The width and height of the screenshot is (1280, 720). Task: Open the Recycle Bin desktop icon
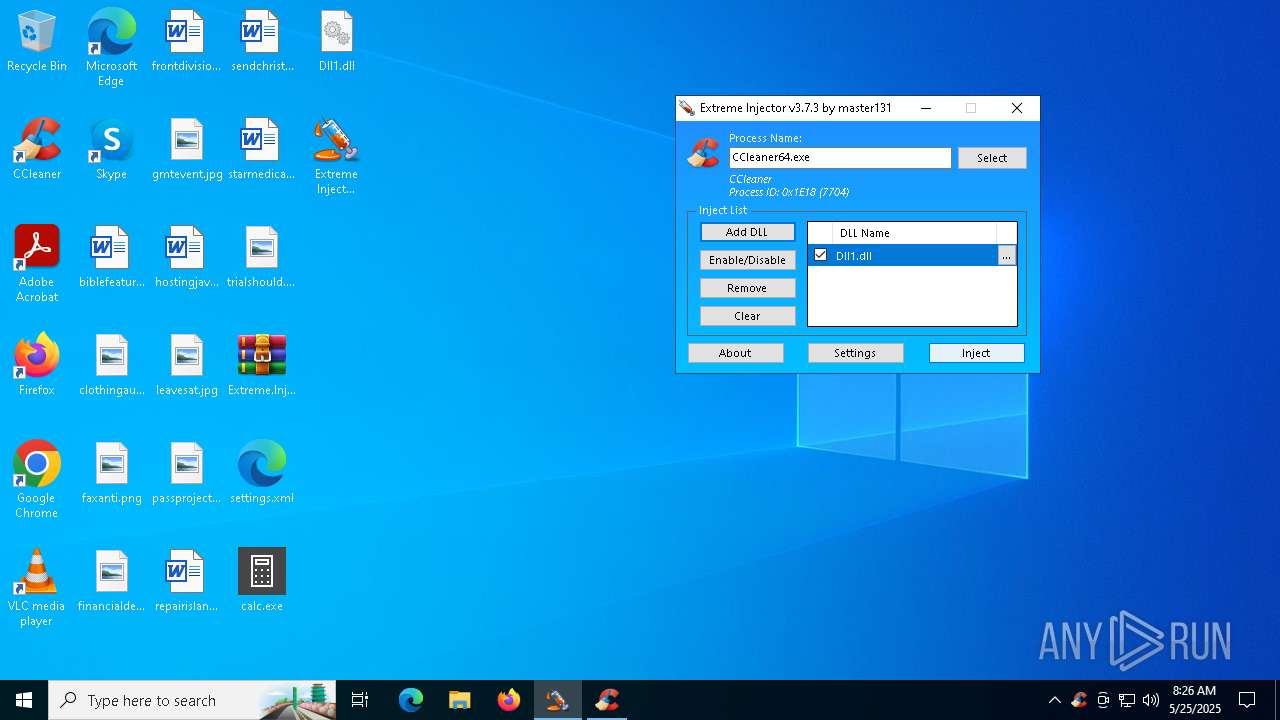37,42
